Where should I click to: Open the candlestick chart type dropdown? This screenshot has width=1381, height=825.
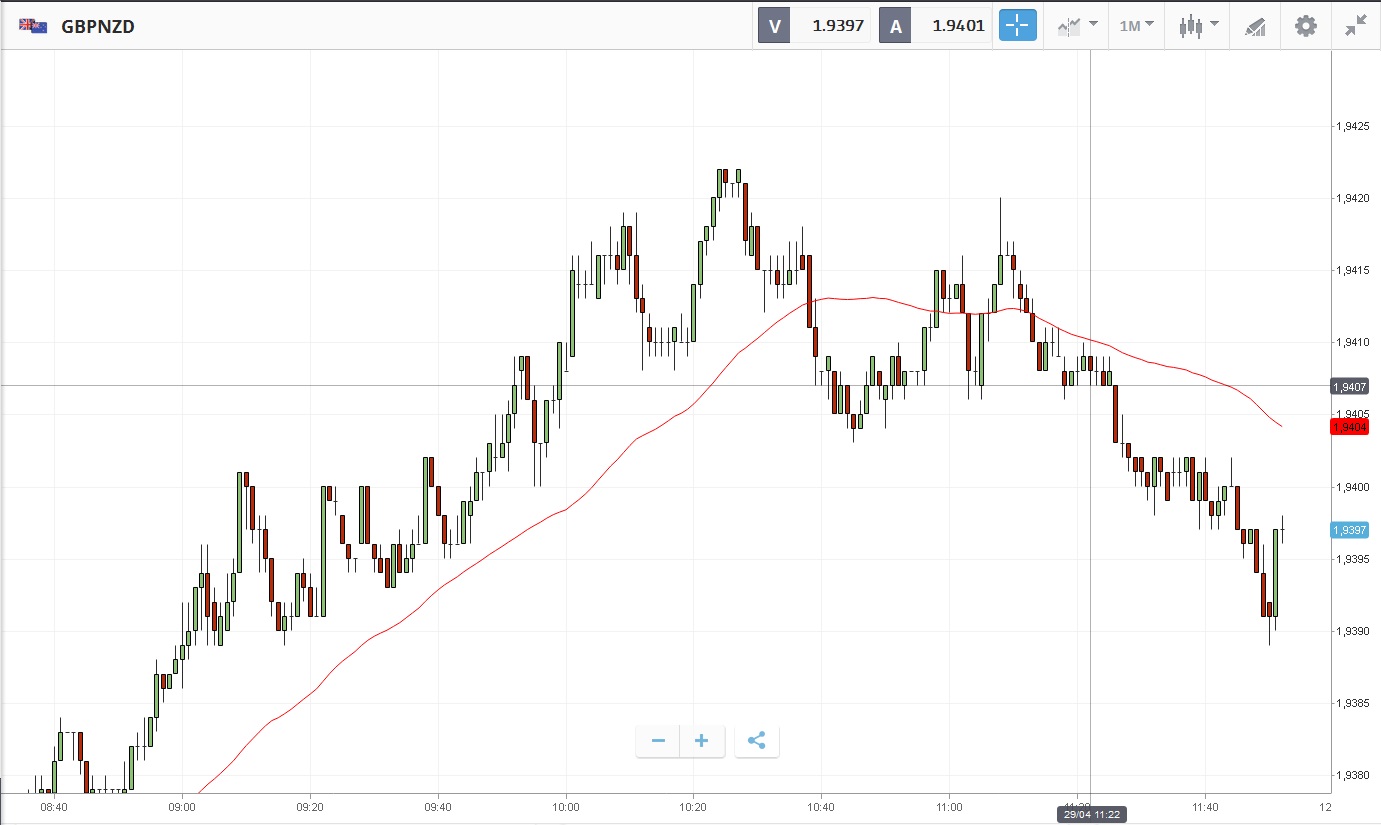pos(1198,26)
